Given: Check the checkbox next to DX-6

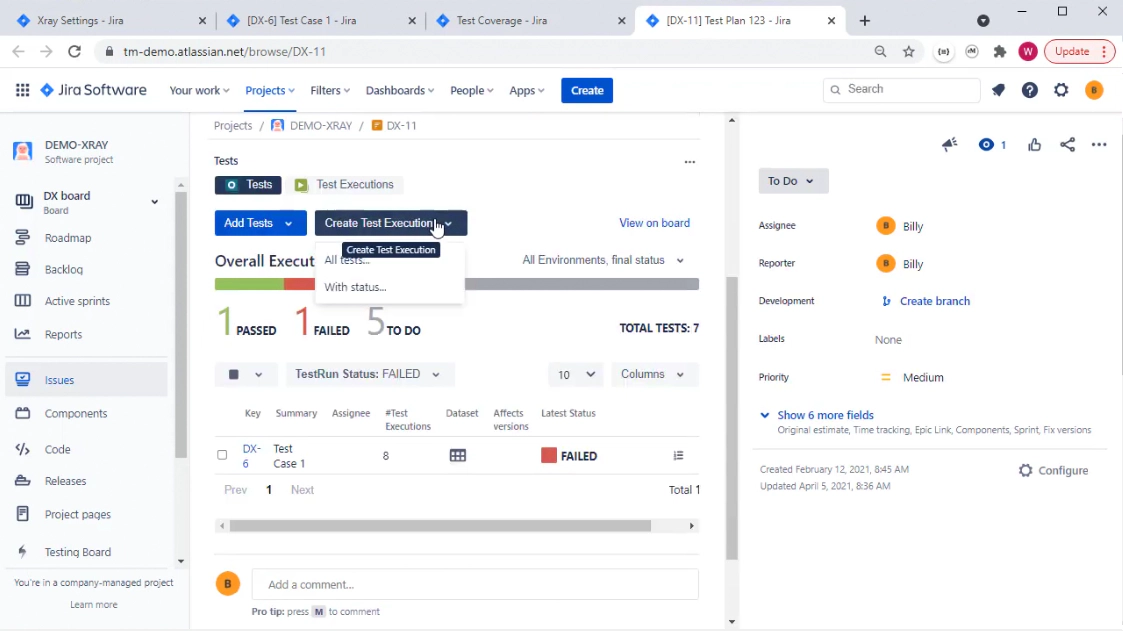Looking at the screenshot, I should click(222, 455).
